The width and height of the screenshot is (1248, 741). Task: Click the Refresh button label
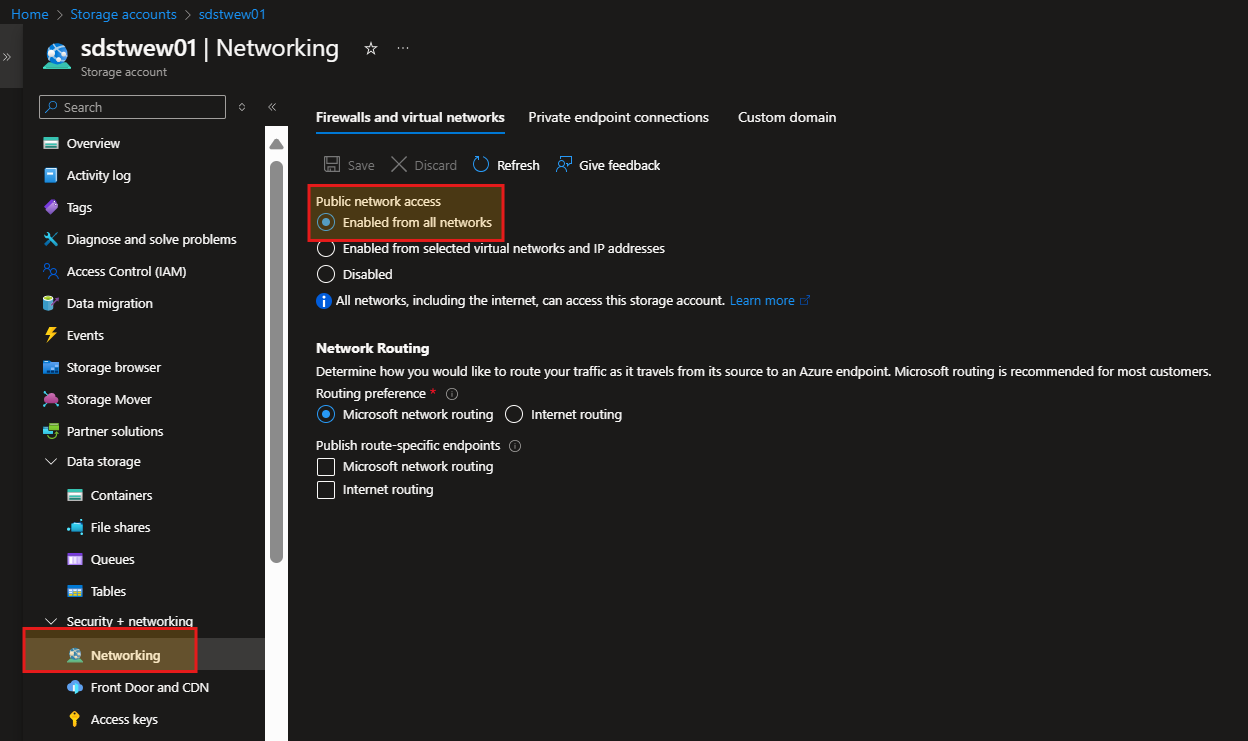(518, 165)
